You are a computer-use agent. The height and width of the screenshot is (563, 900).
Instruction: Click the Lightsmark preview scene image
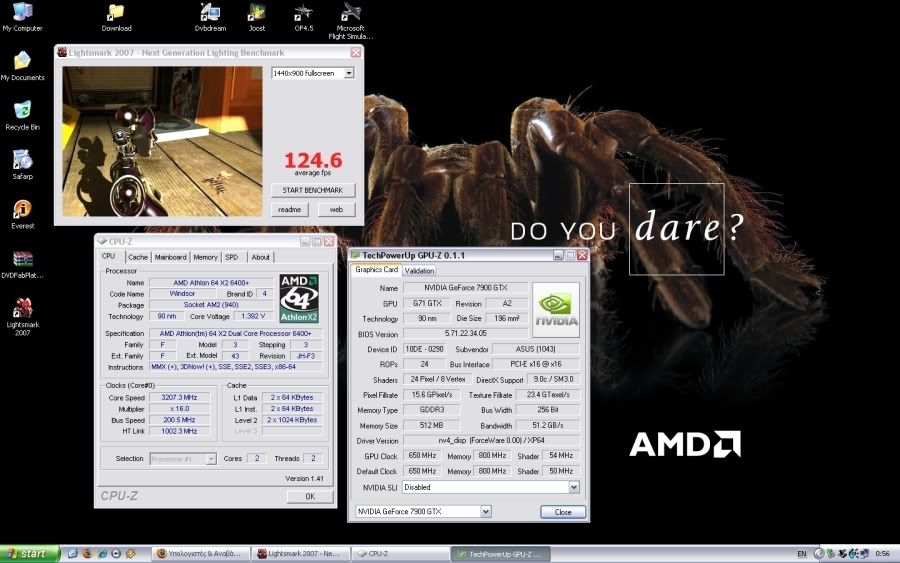coord(162,141)
